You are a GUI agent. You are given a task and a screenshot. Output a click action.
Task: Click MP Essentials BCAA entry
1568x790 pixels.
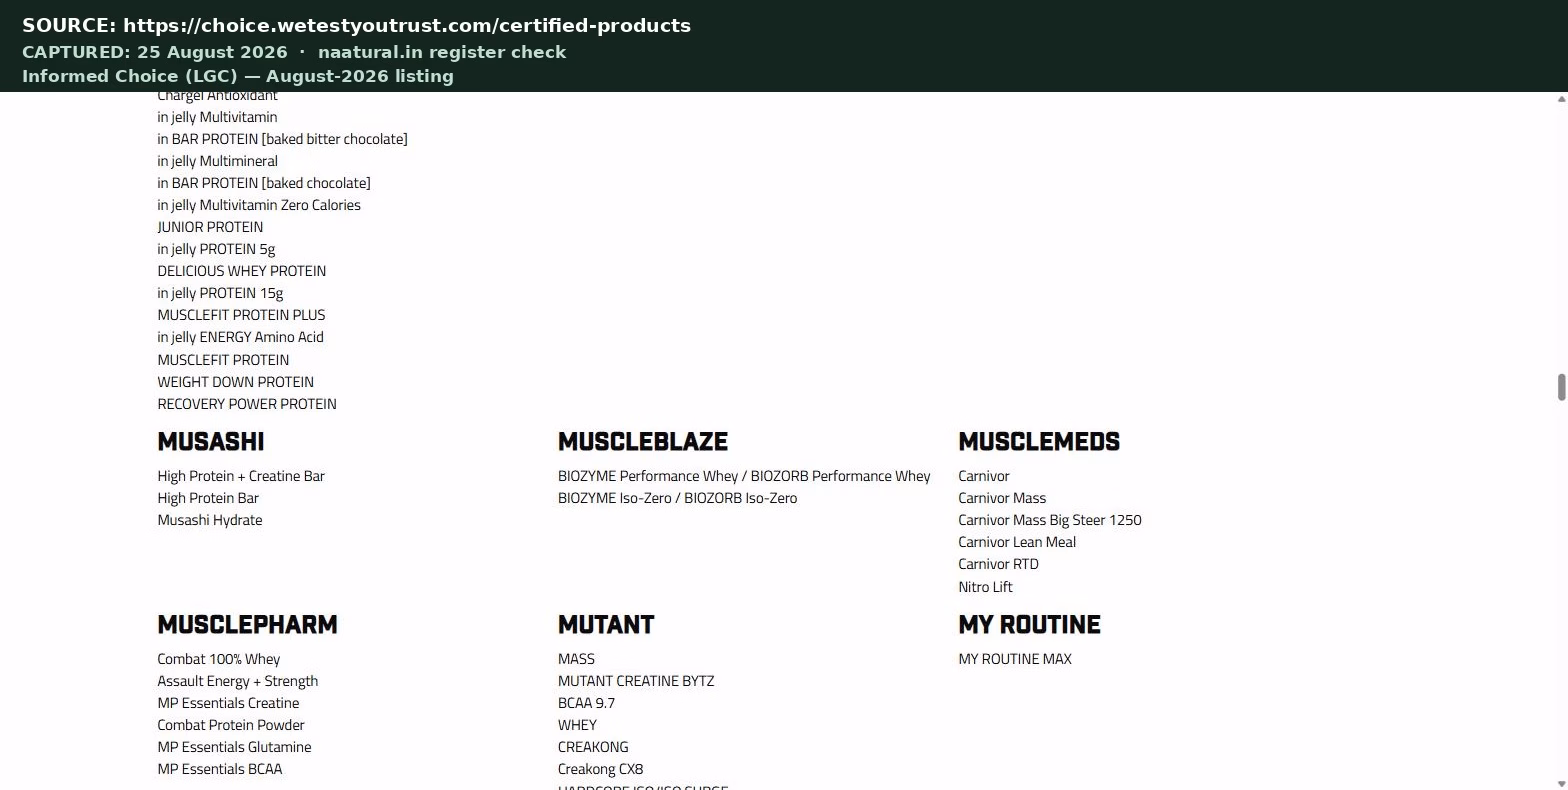(220, 769)
